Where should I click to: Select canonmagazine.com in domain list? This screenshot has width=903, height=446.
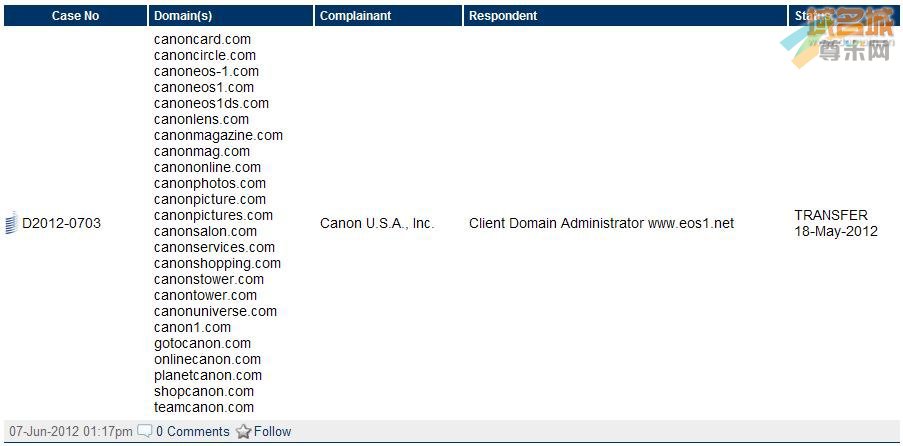pyautogui.click(x=218, y=135)
